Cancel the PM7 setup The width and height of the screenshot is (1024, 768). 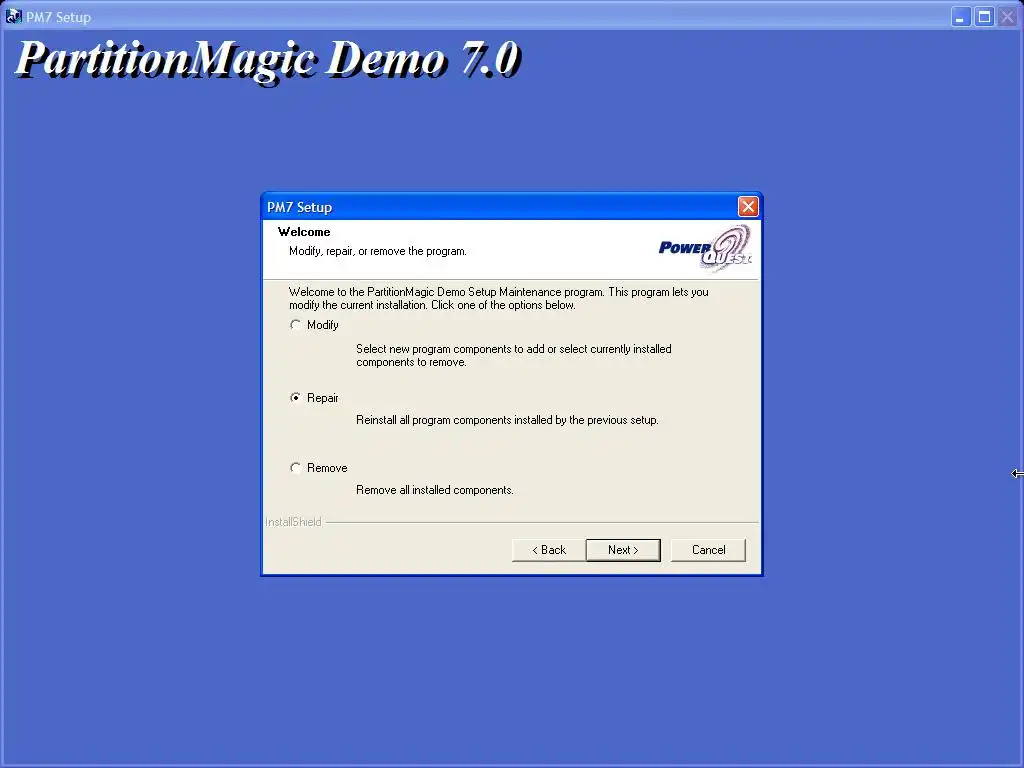(x=708, y=550)
